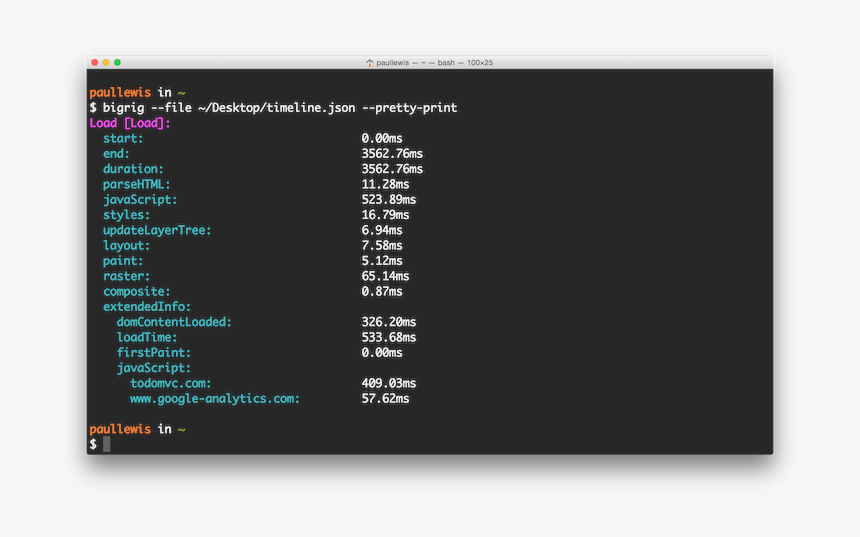
Task: Click the value 7.58ms
Action: (x=382, y=246)
